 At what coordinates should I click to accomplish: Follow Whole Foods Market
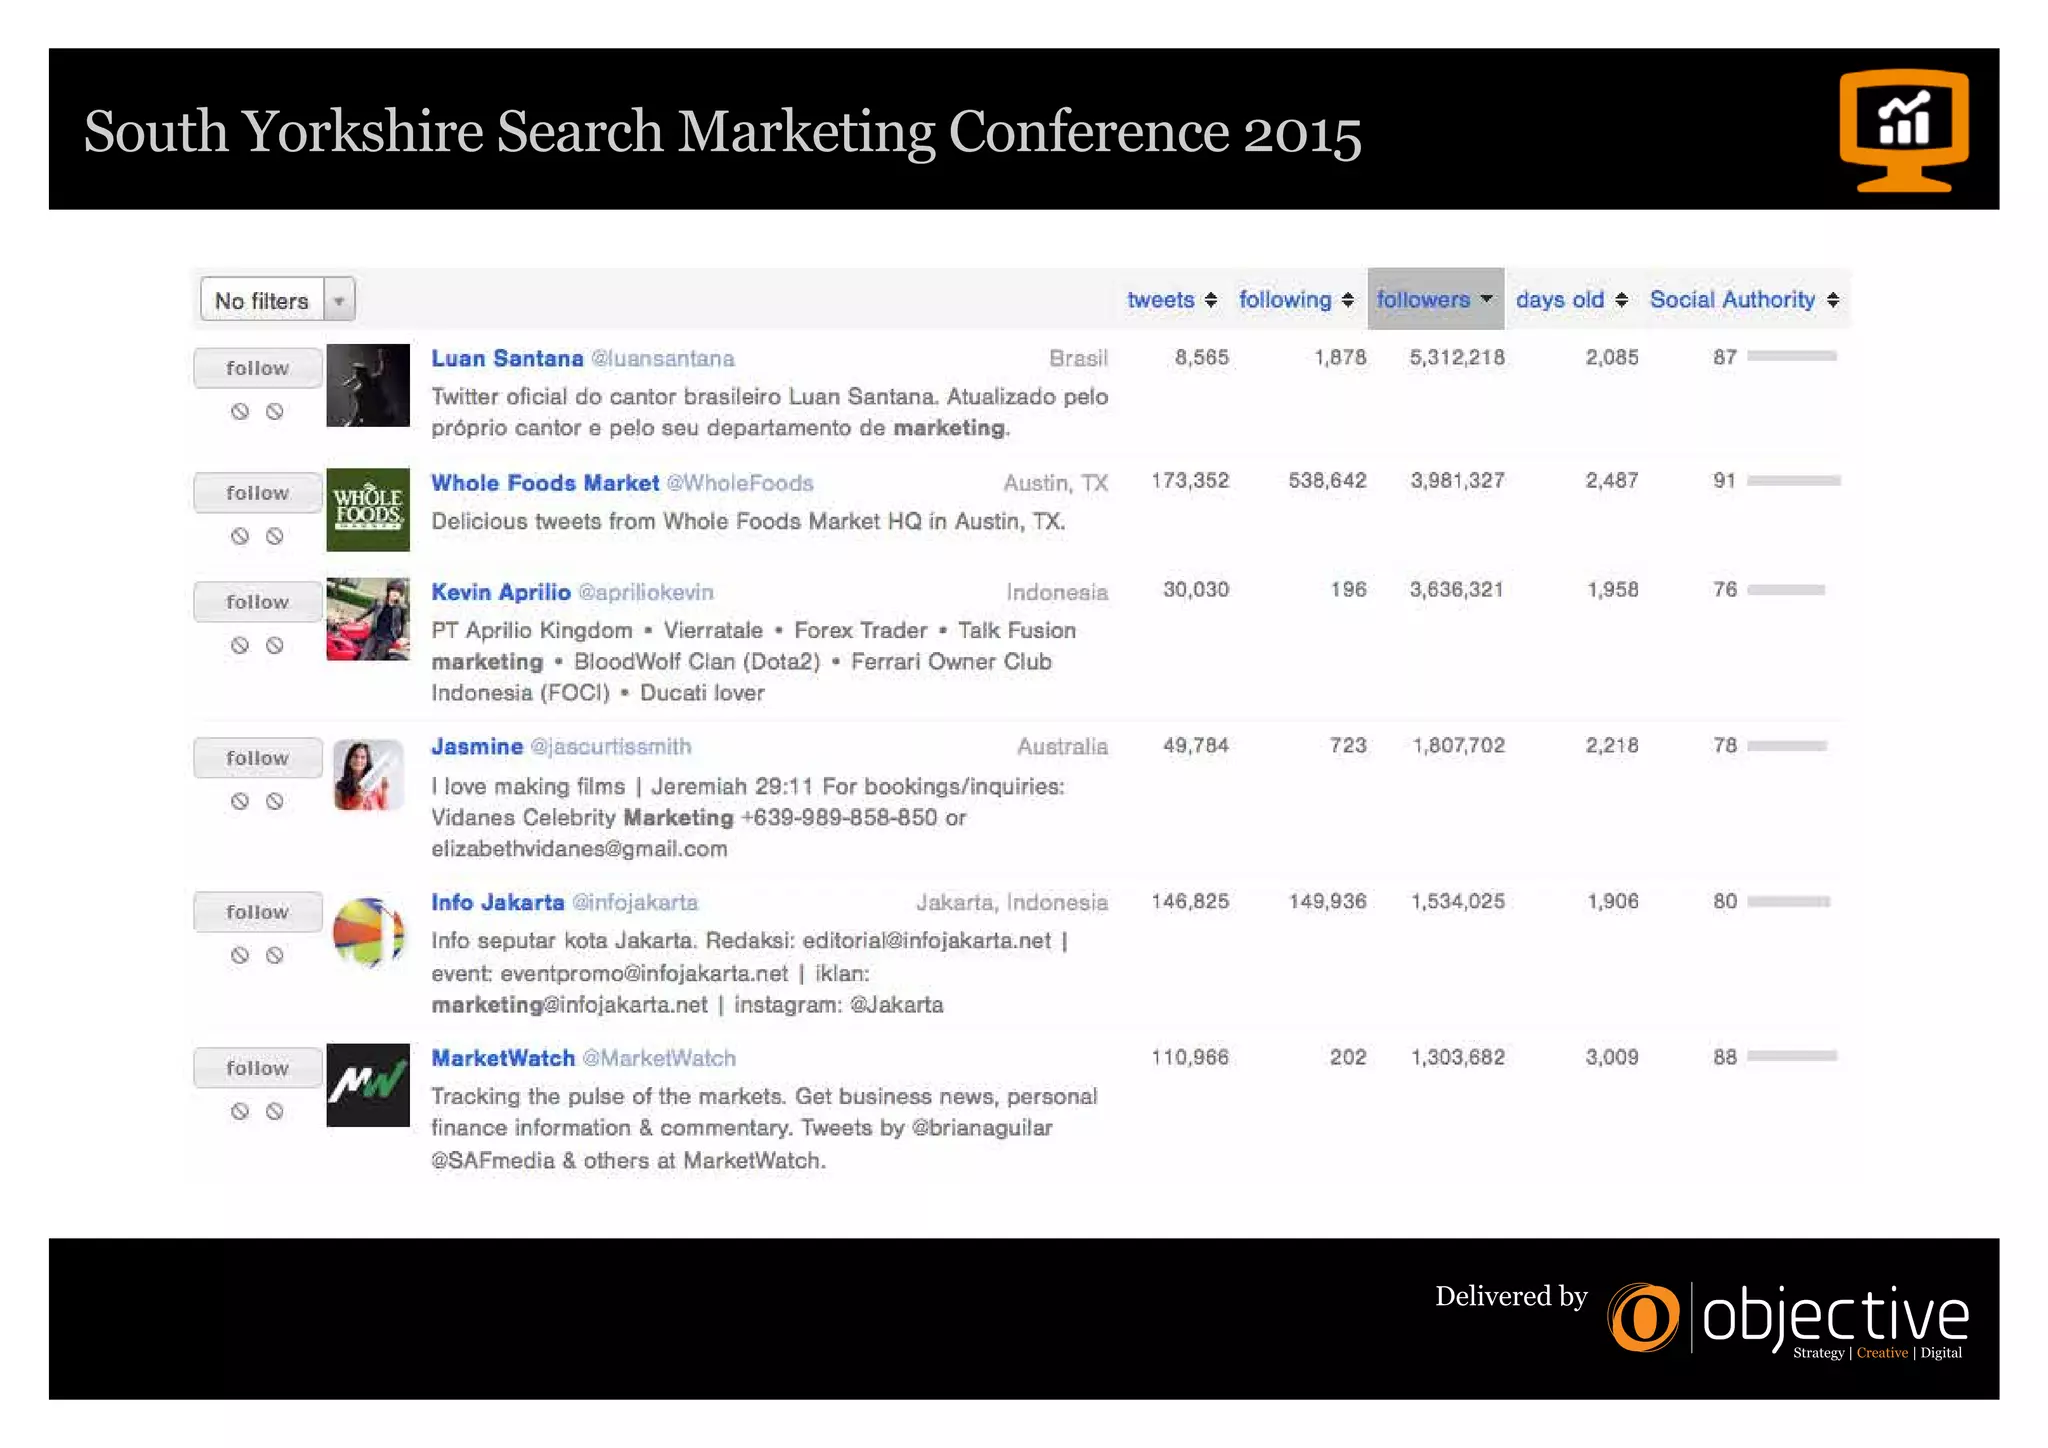257,493
